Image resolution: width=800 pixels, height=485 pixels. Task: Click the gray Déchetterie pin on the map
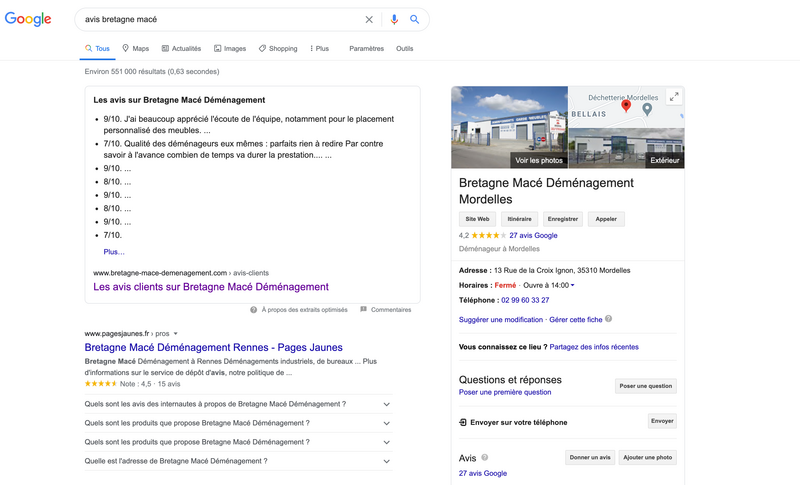click(647, 109)
